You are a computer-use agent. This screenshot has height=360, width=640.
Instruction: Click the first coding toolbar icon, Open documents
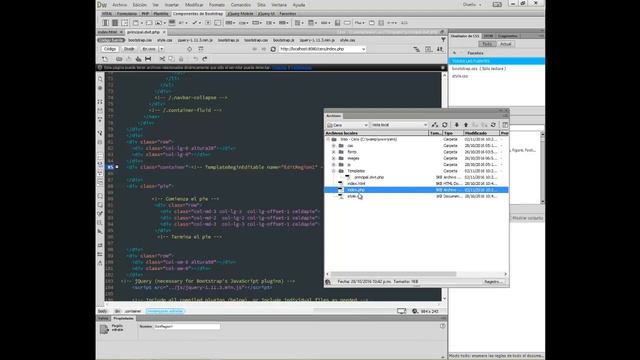(x=100, y=79)
